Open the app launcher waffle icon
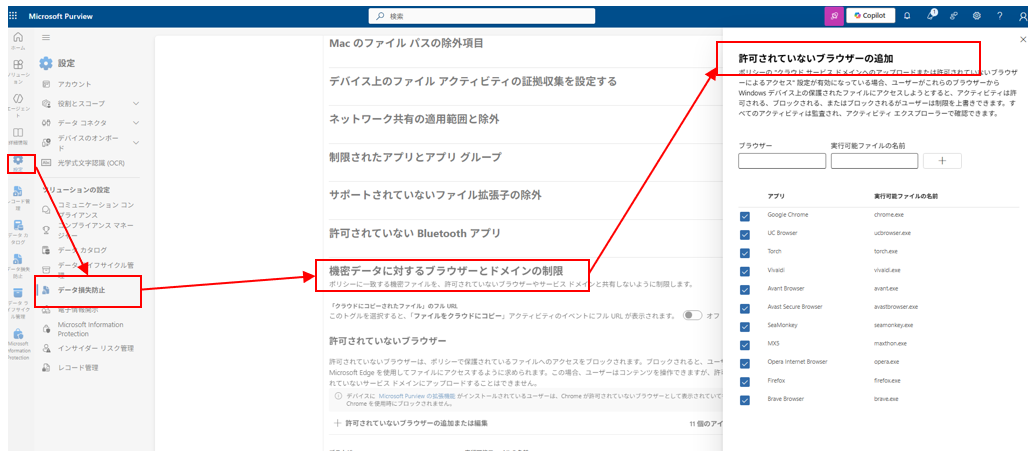1035x463 pixels. pyautogui.click(x=13, y=16)
